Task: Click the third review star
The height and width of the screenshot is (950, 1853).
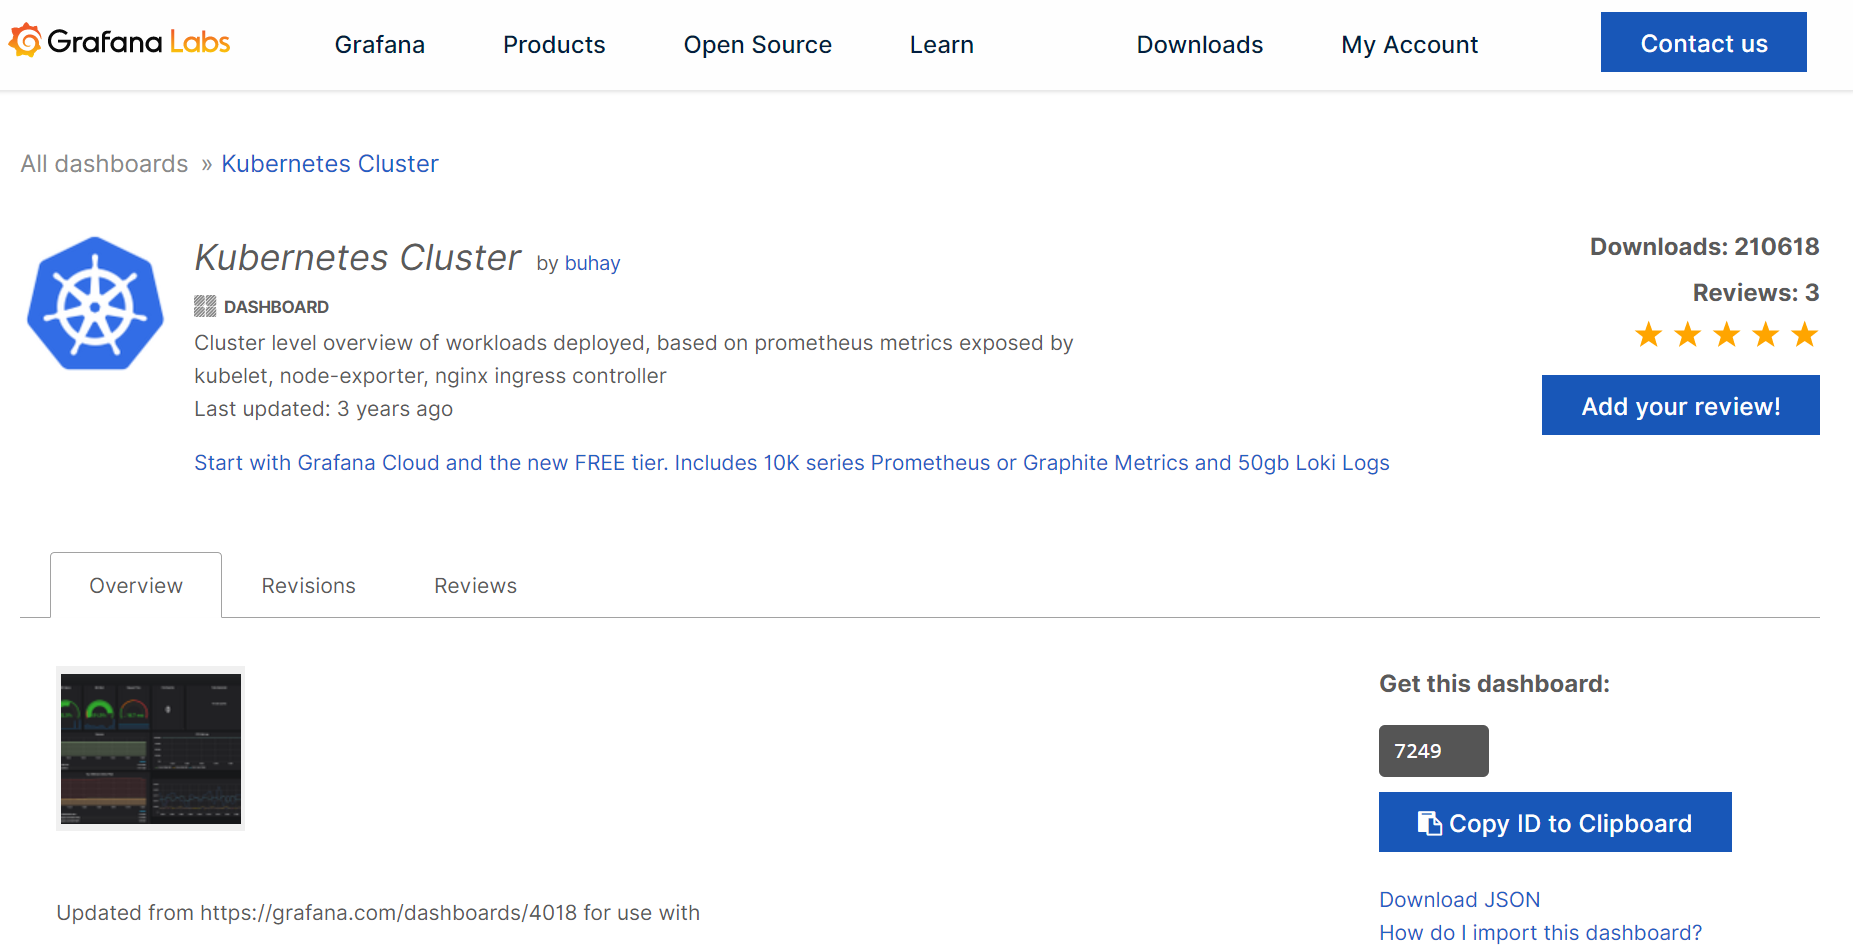Action: (x=1726, y=334)
